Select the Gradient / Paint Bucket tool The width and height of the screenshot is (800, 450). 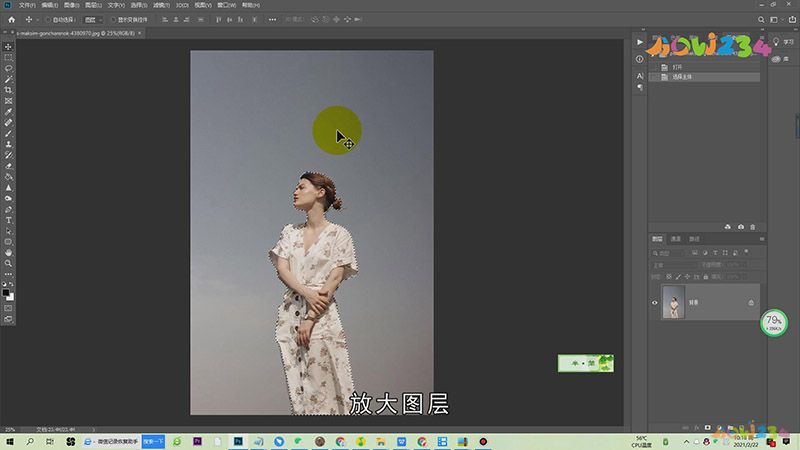click(x=8, y=177)
